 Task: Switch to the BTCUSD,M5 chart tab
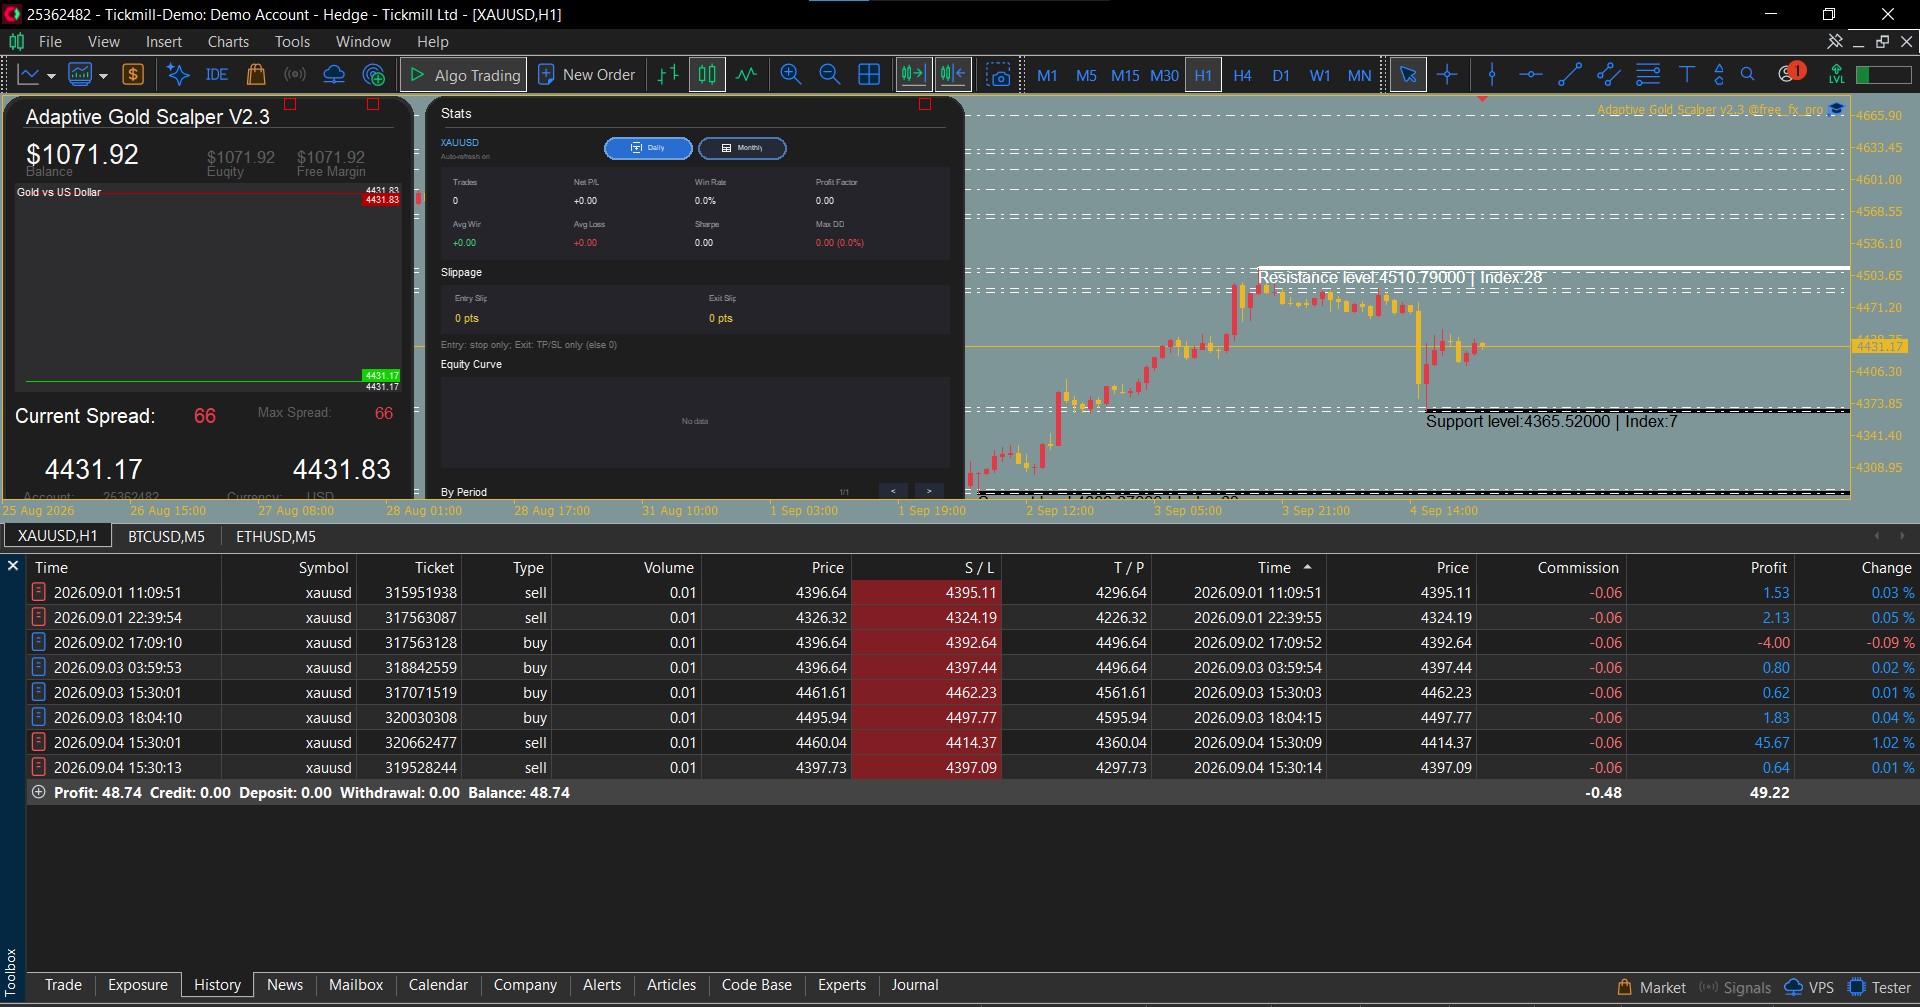click(x=166, y=536)
